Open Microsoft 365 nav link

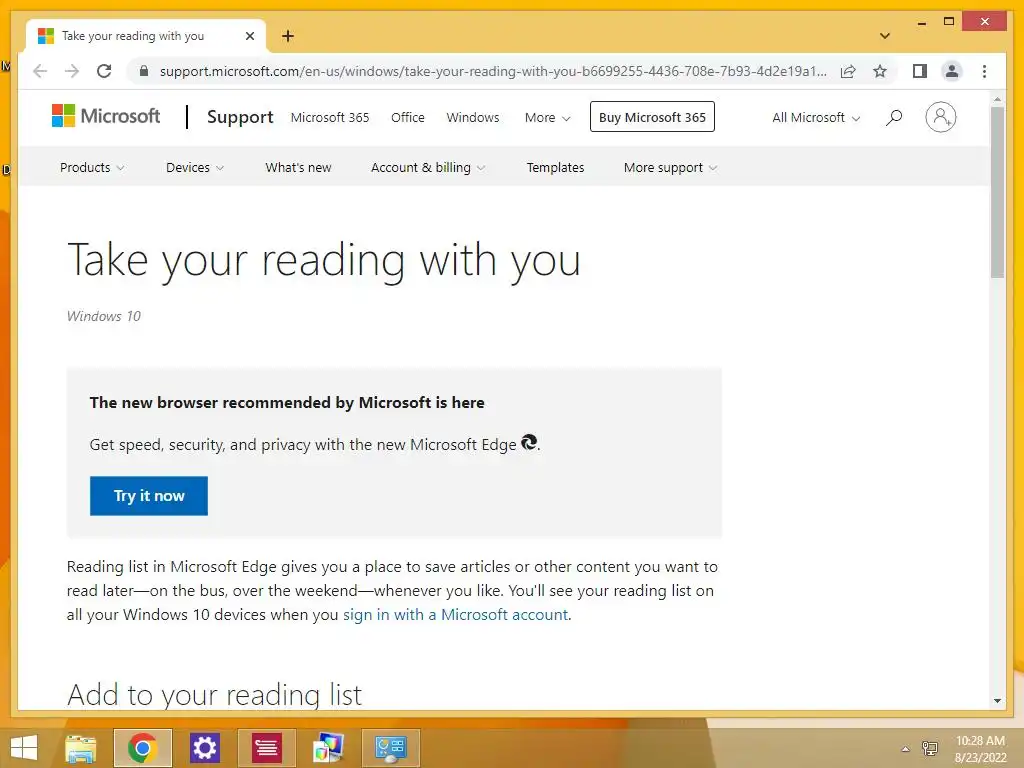330,118
